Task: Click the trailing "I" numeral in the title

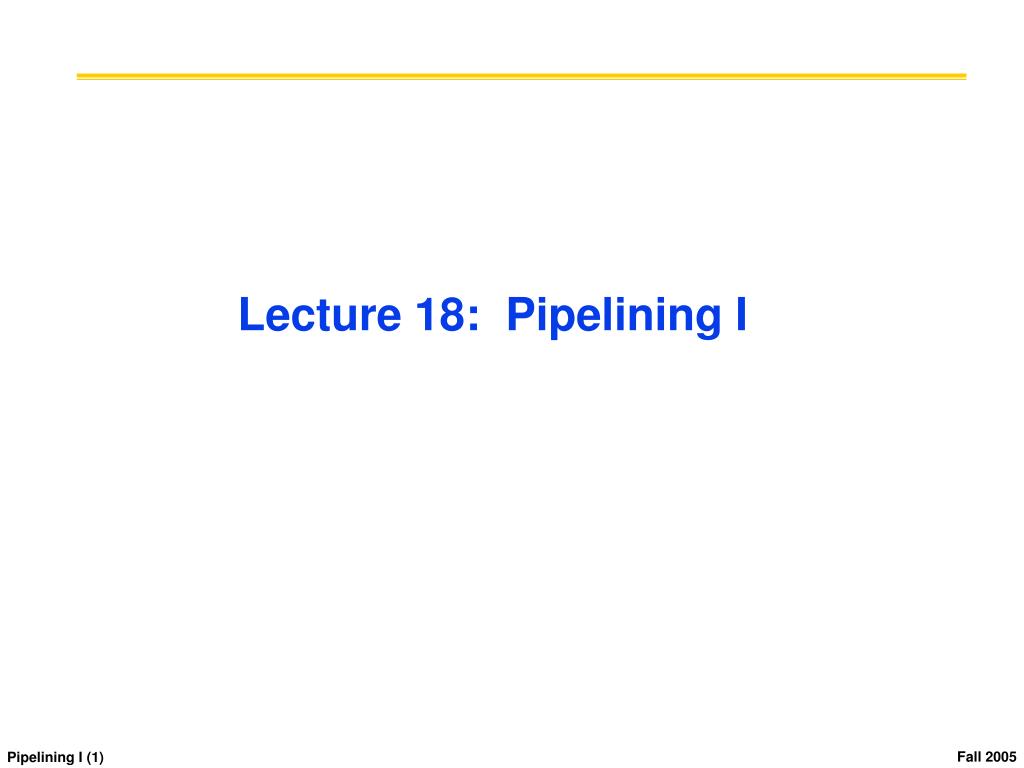Action: click(x=741, y=315)
